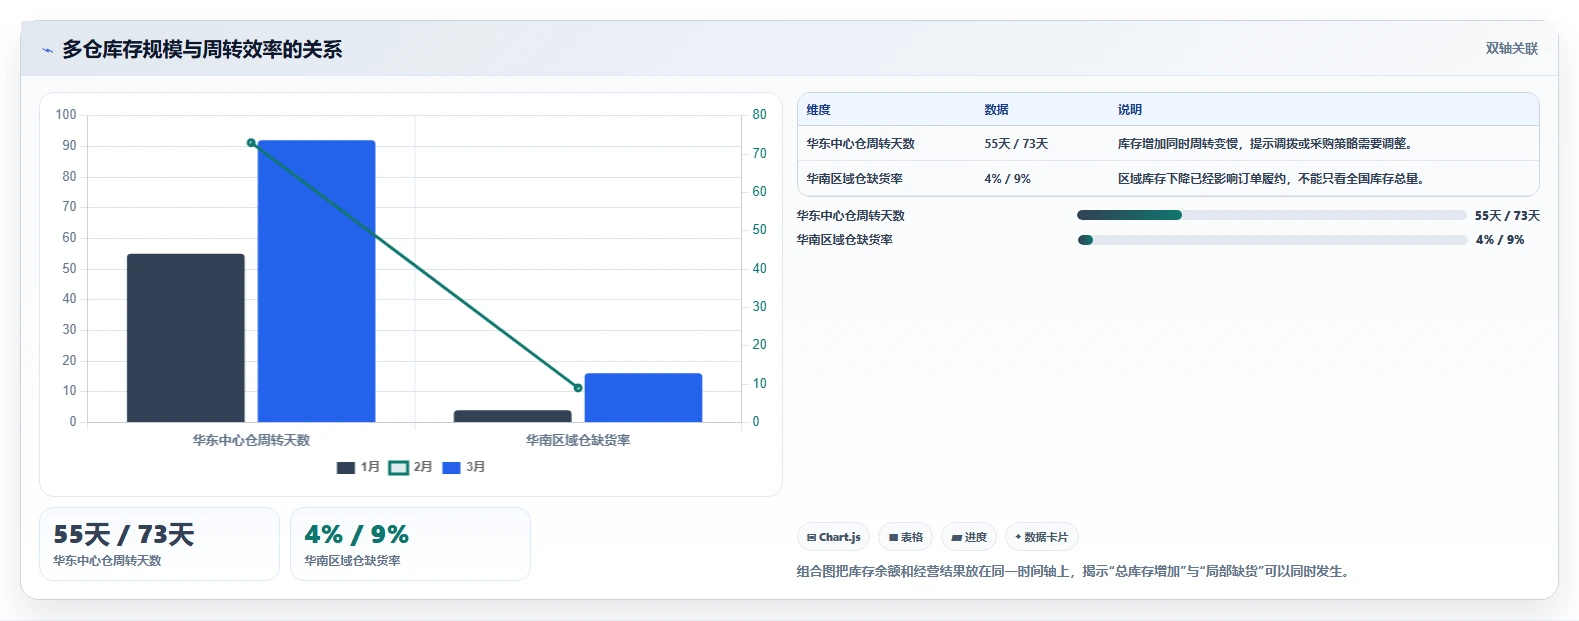The image size is (1579, 621).
Task: Click the 数据 column header
Action: [996, 110]
